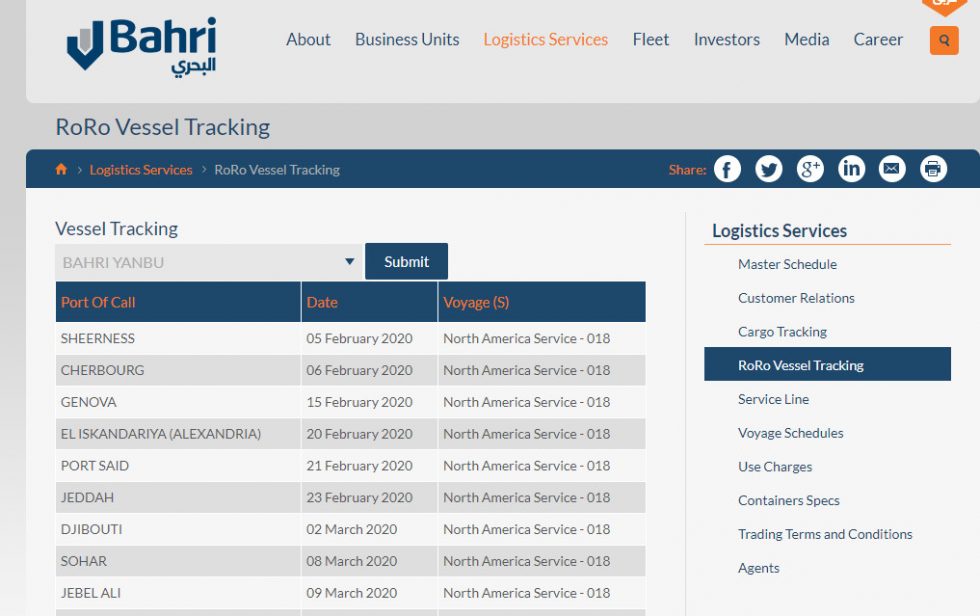This screenshot has height=616, width=980.
Task: Click the PORT SAID port cell
Action: pos(178,466)
